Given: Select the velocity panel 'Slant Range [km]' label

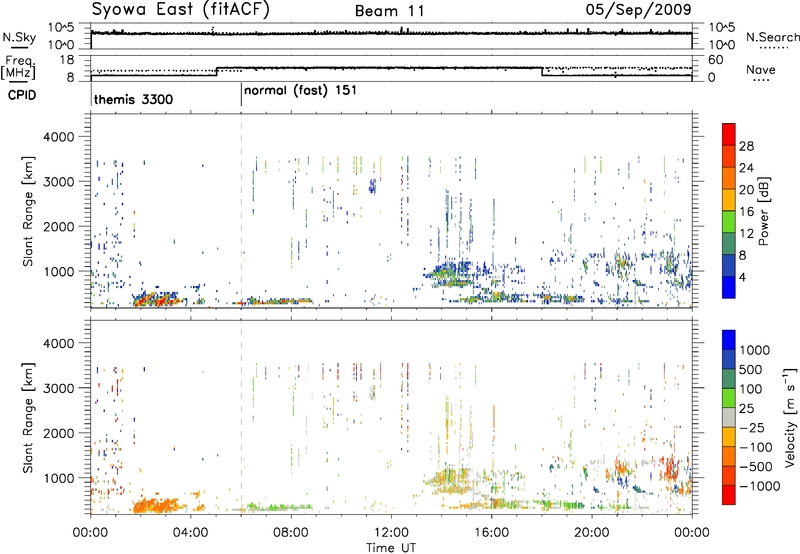Looking at the screenshot, I should coord(29,418).
